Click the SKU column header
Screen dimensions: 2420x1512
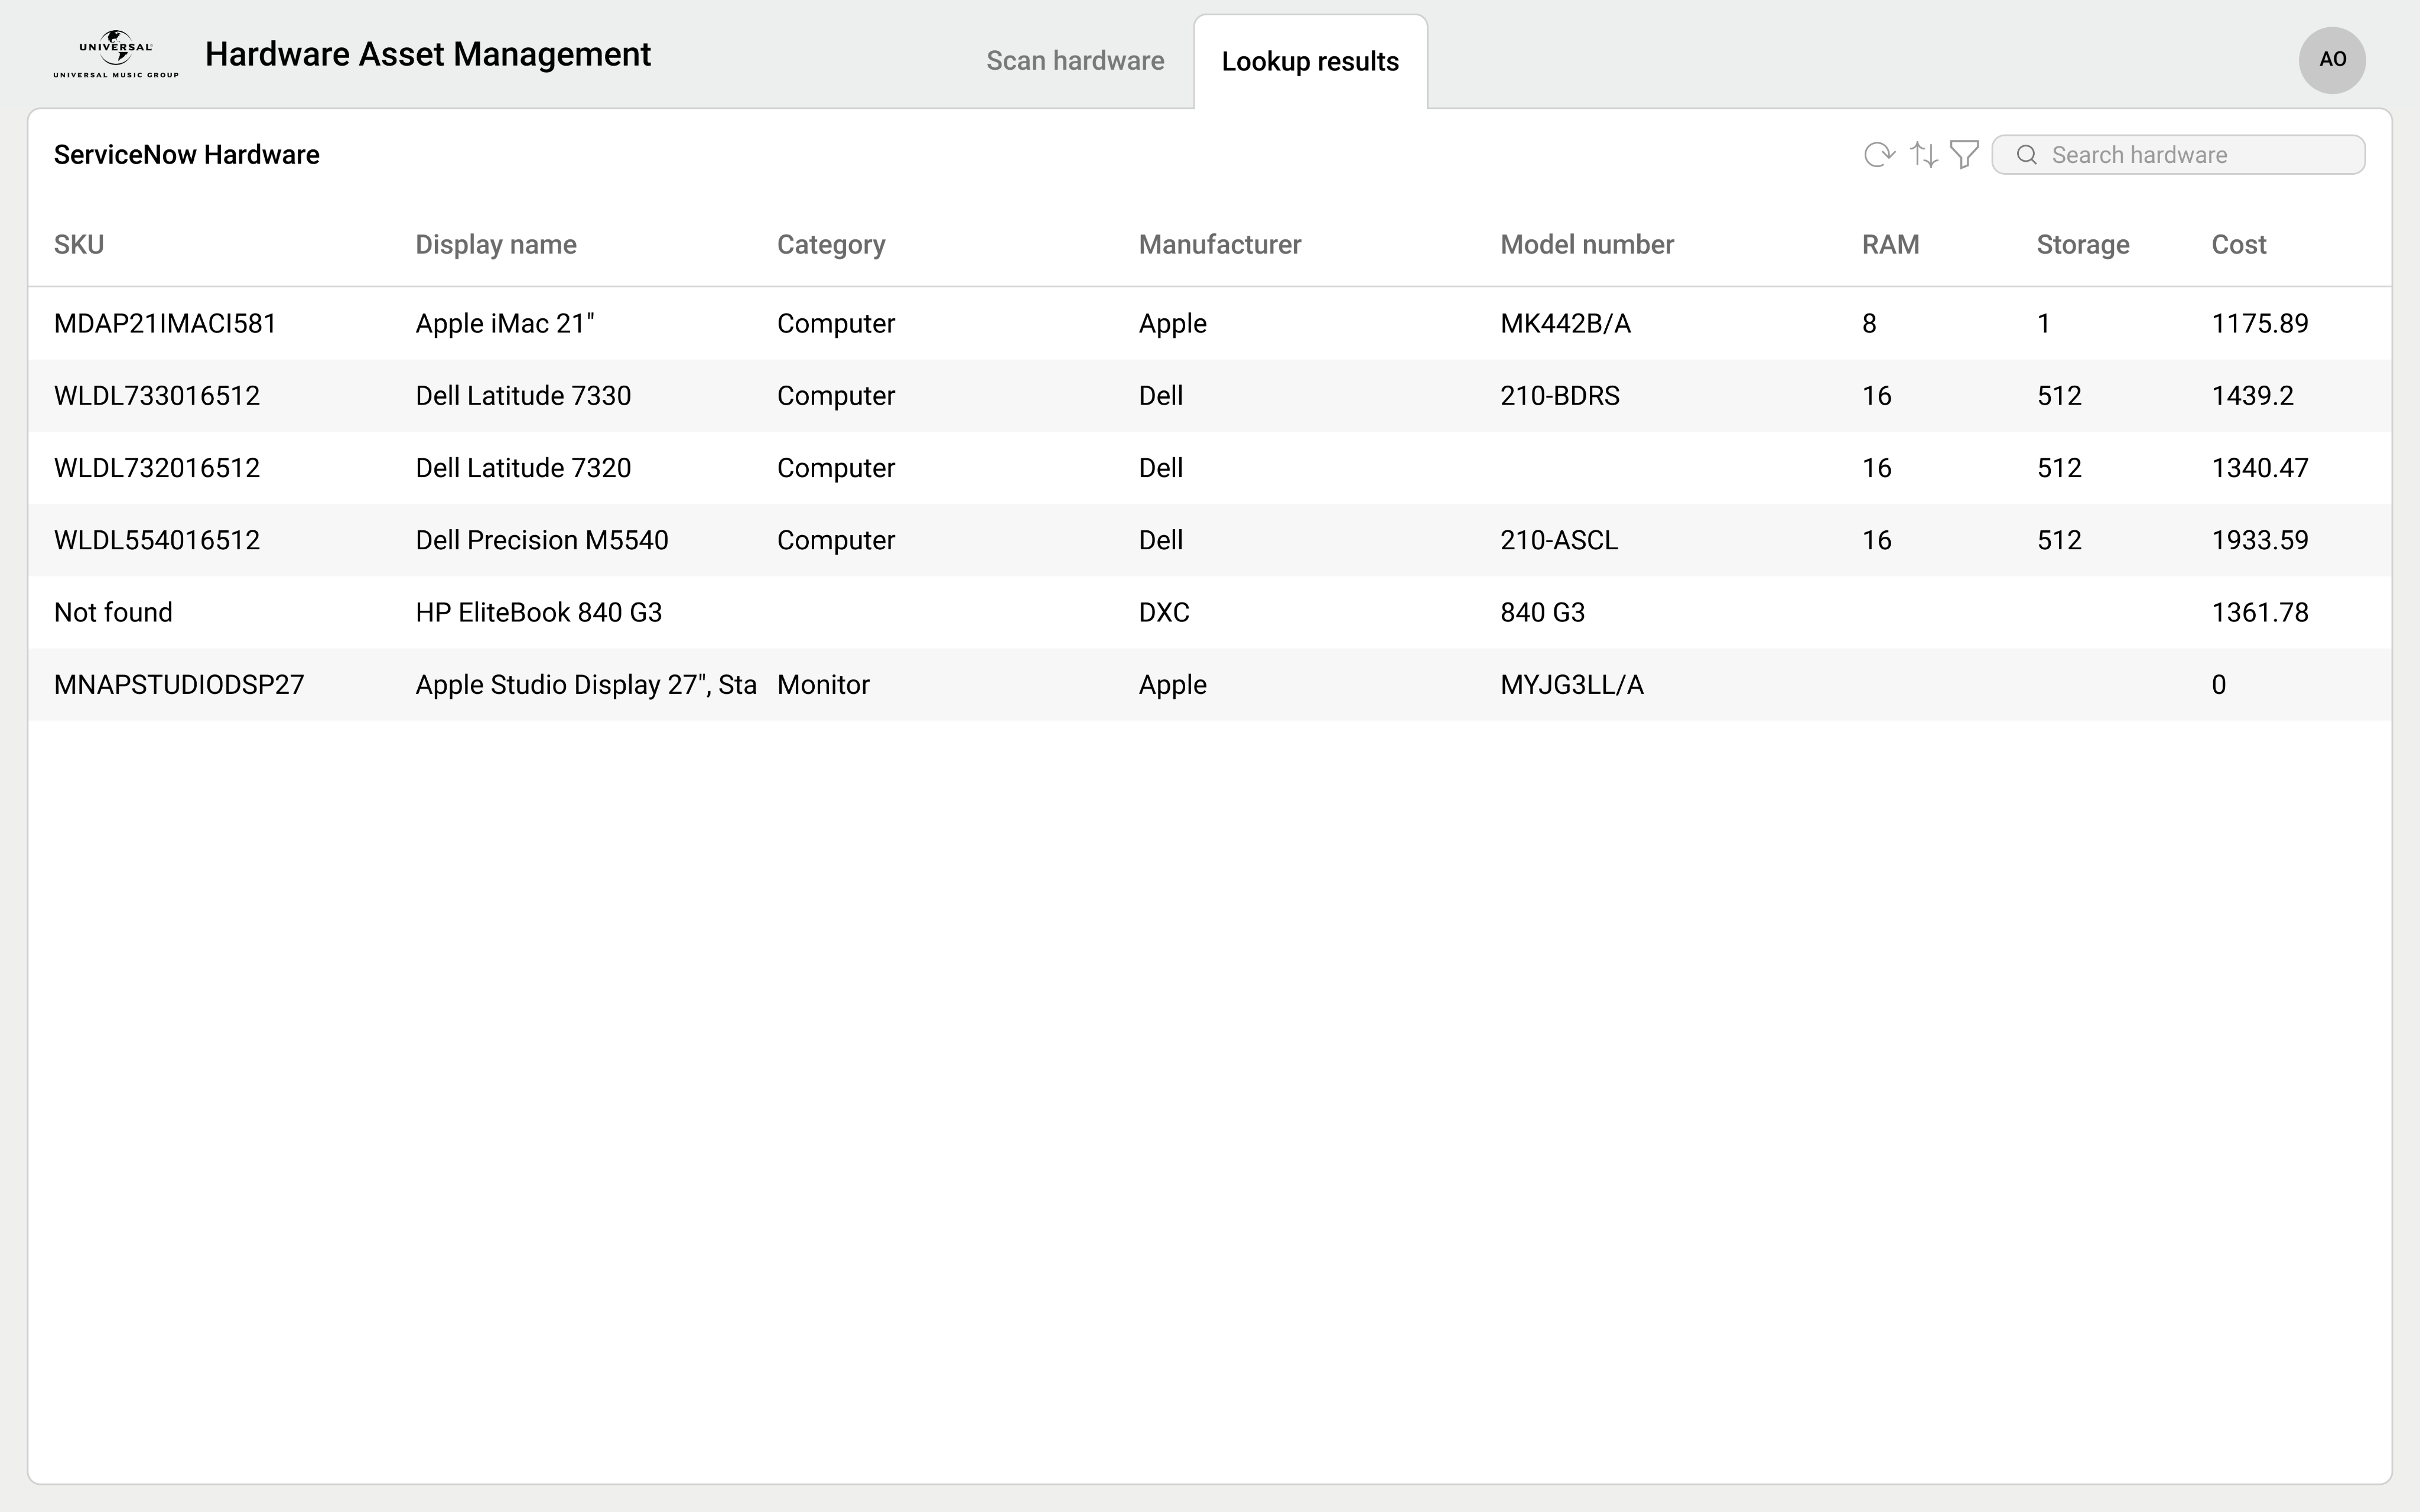[79, 245]
